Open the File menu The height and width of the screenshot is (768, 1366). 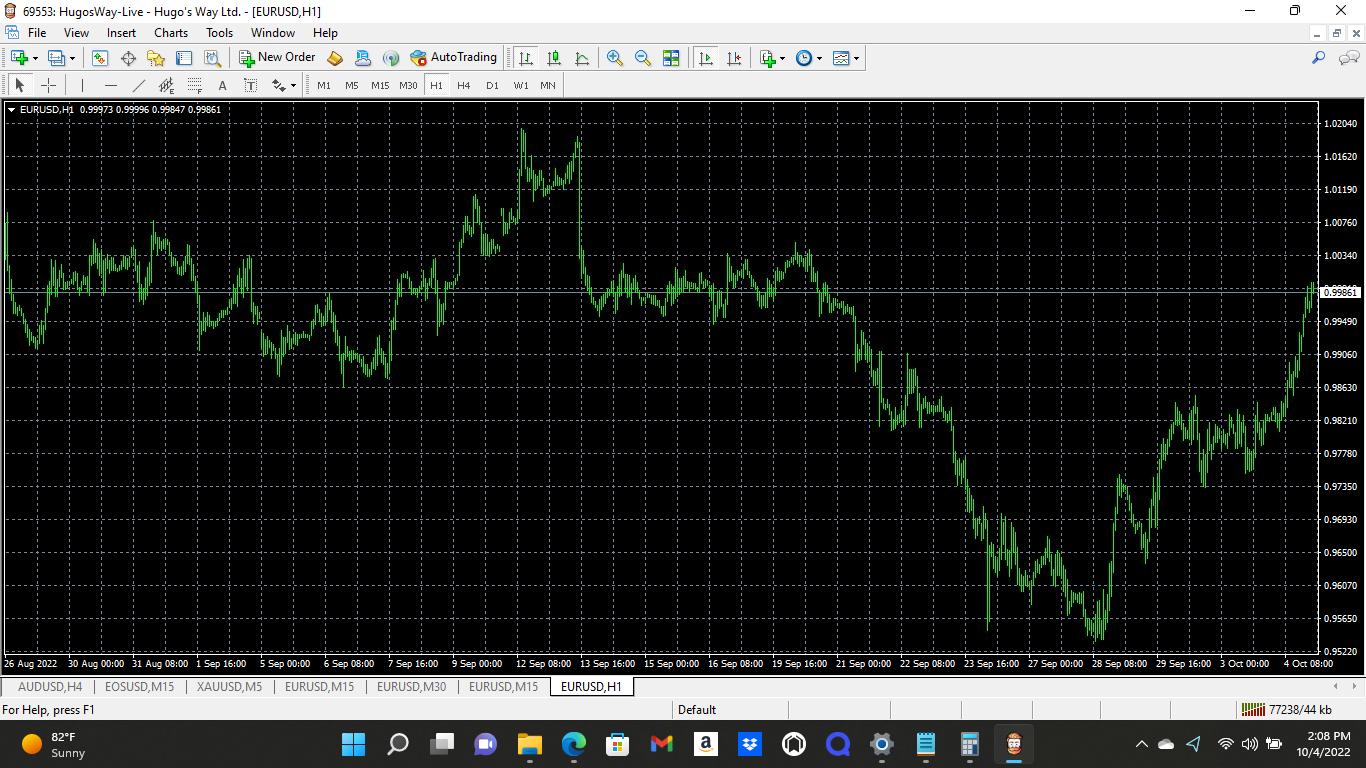pos(37,32)
